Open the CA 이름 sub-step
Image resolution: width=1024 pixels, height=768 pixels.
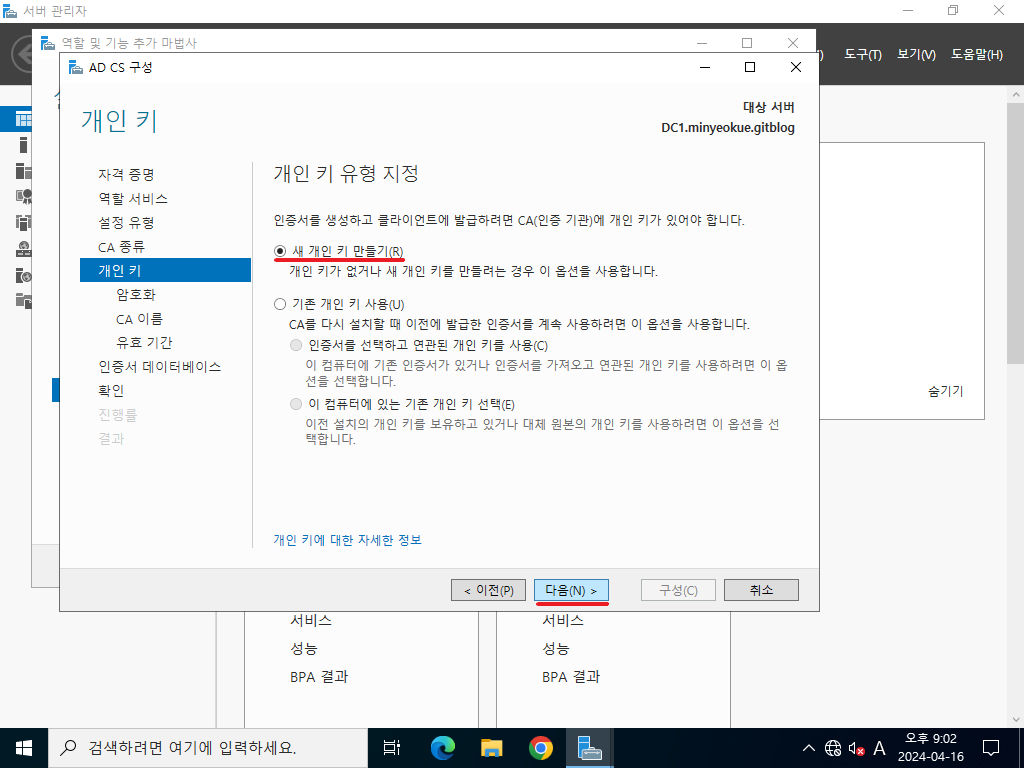pyautogui.click(x=139, y=319)
